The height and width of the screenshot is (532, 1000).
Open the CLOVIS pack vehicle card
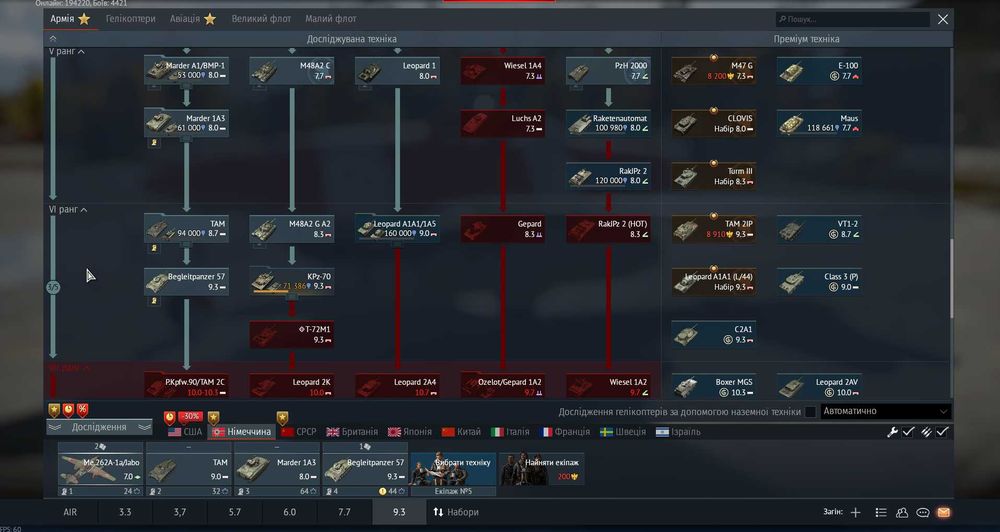coord(714,123)
